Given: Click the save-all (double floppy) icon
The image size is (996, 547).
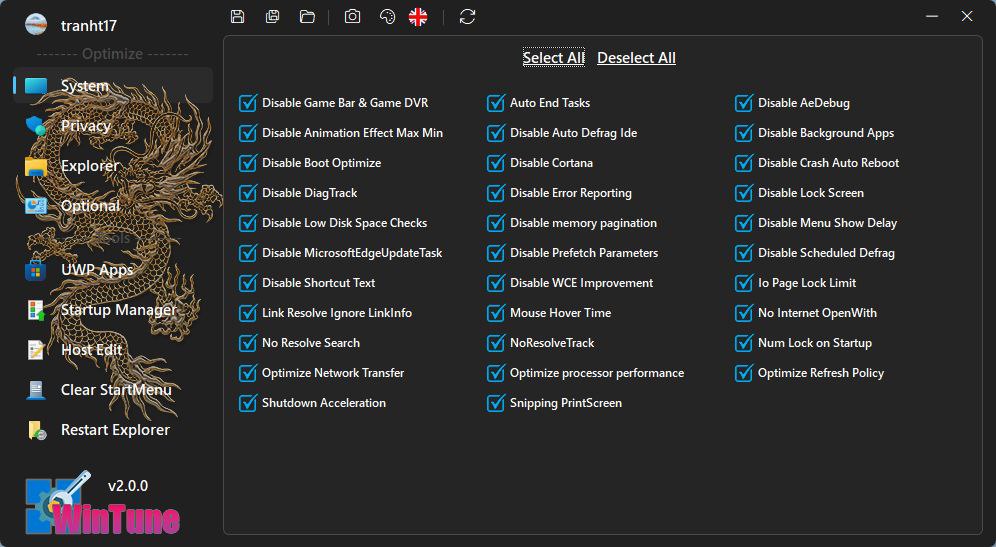Looking at the screenshot, I should click(272, 16).
